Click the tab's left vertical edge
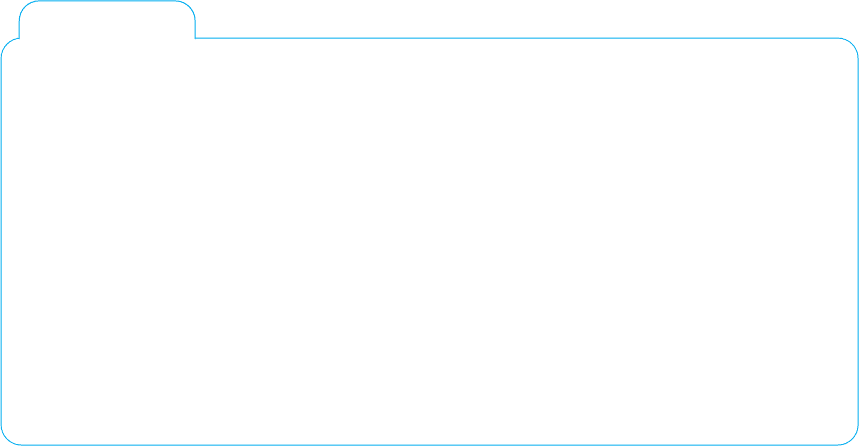 (20, 30)
